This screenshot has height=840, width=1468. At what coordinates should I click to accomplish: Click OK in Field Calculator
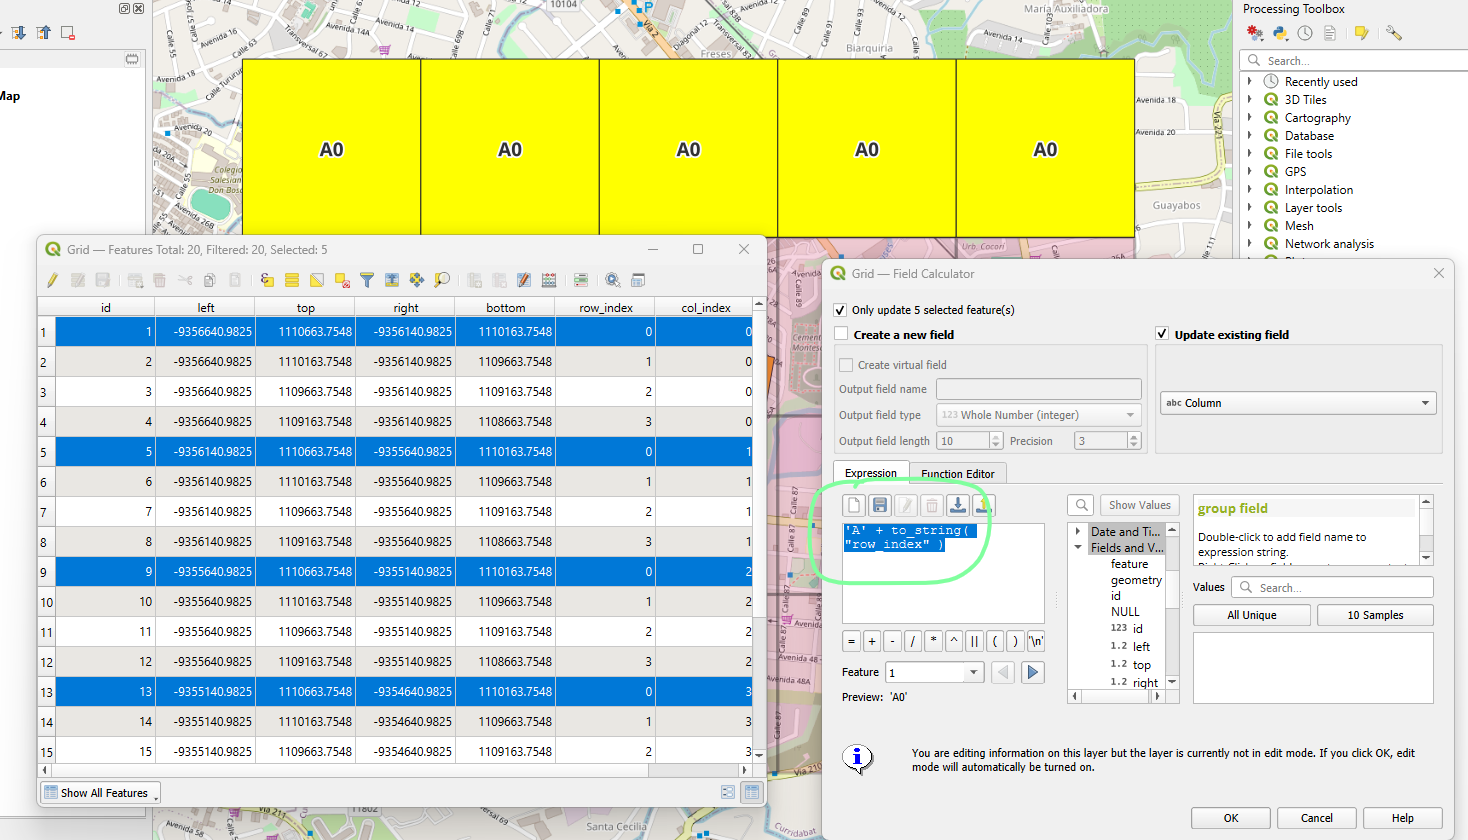pyautogui.click(x=1231, y=818)
